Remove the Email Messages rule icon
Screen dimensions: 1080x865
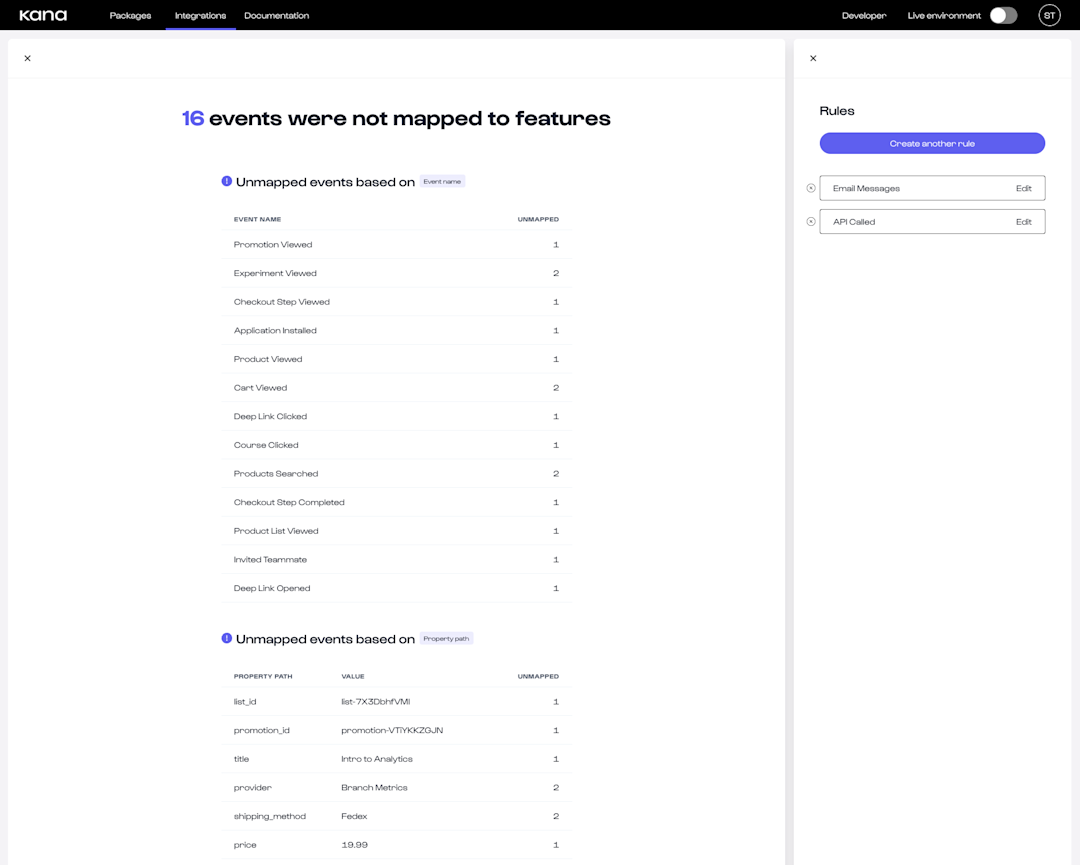[811, 188]
